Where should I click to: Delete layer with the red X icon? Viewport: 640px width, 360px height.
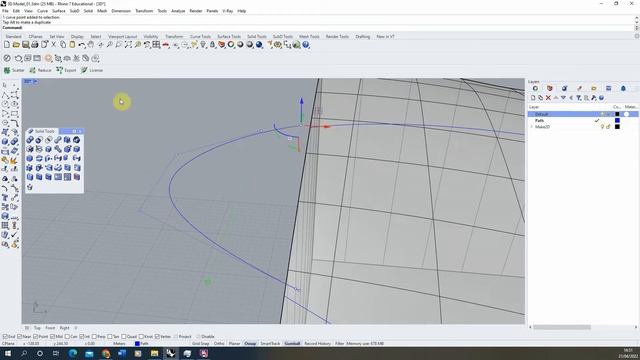(x=548, y=98)
